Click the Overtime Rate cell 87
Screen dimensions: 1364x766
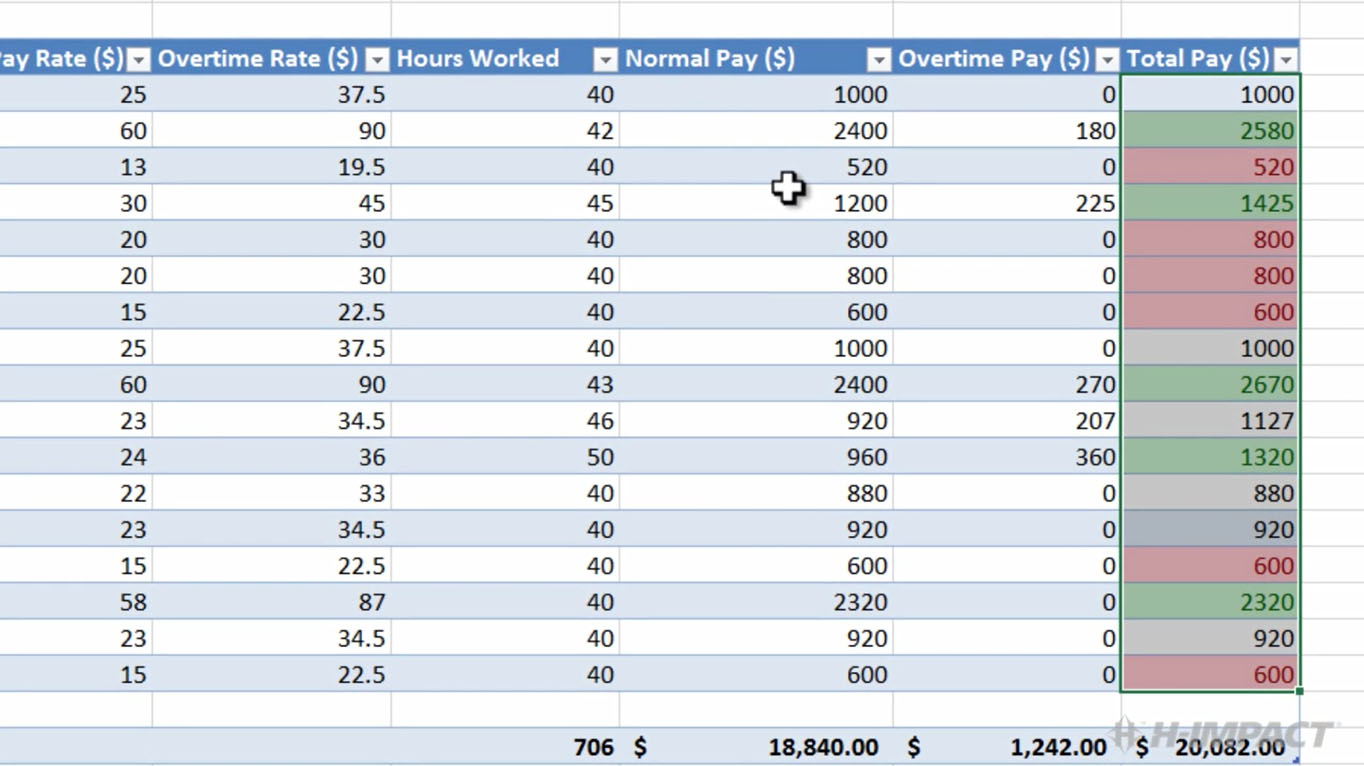pos(271,602)
